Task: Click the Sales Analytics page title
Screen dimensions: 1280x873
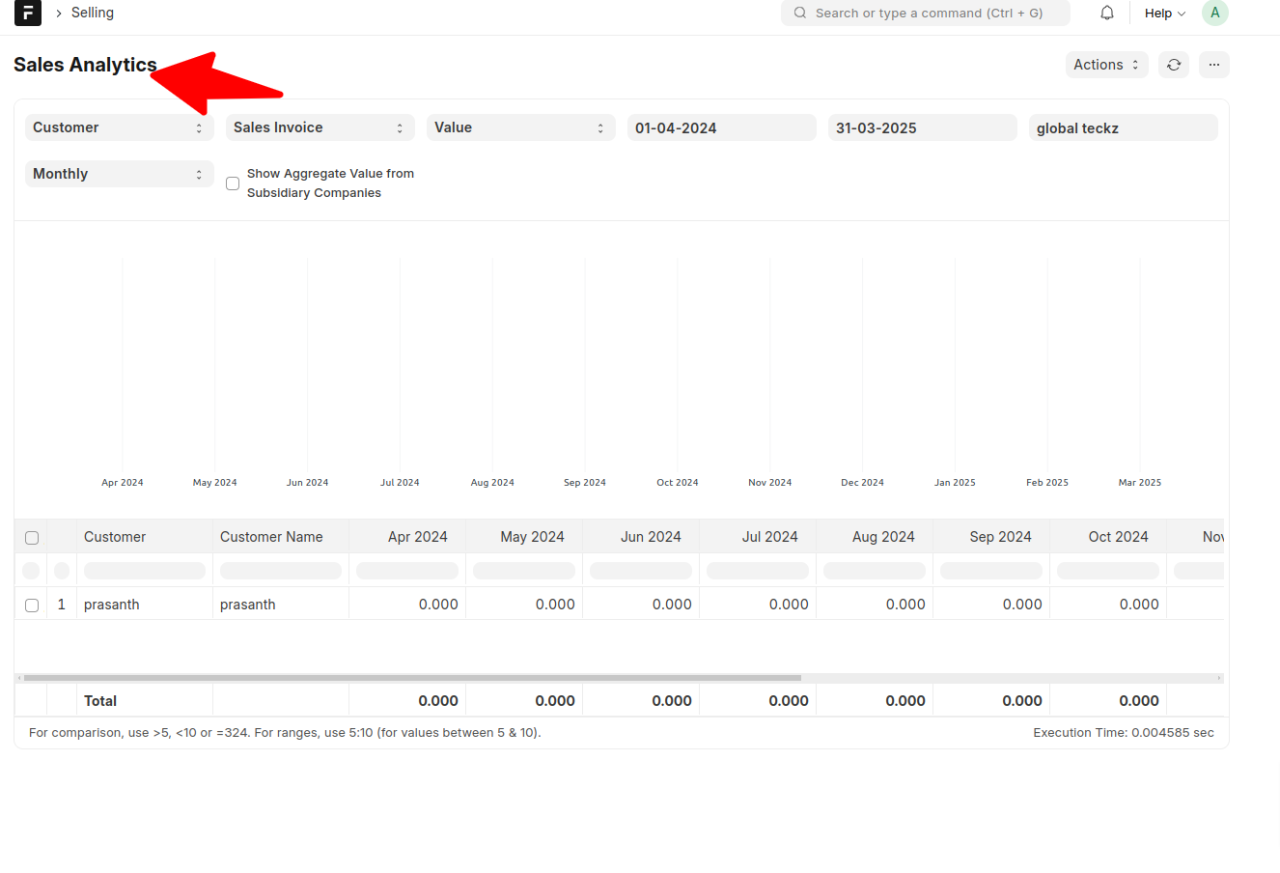Action: [85, 65]
